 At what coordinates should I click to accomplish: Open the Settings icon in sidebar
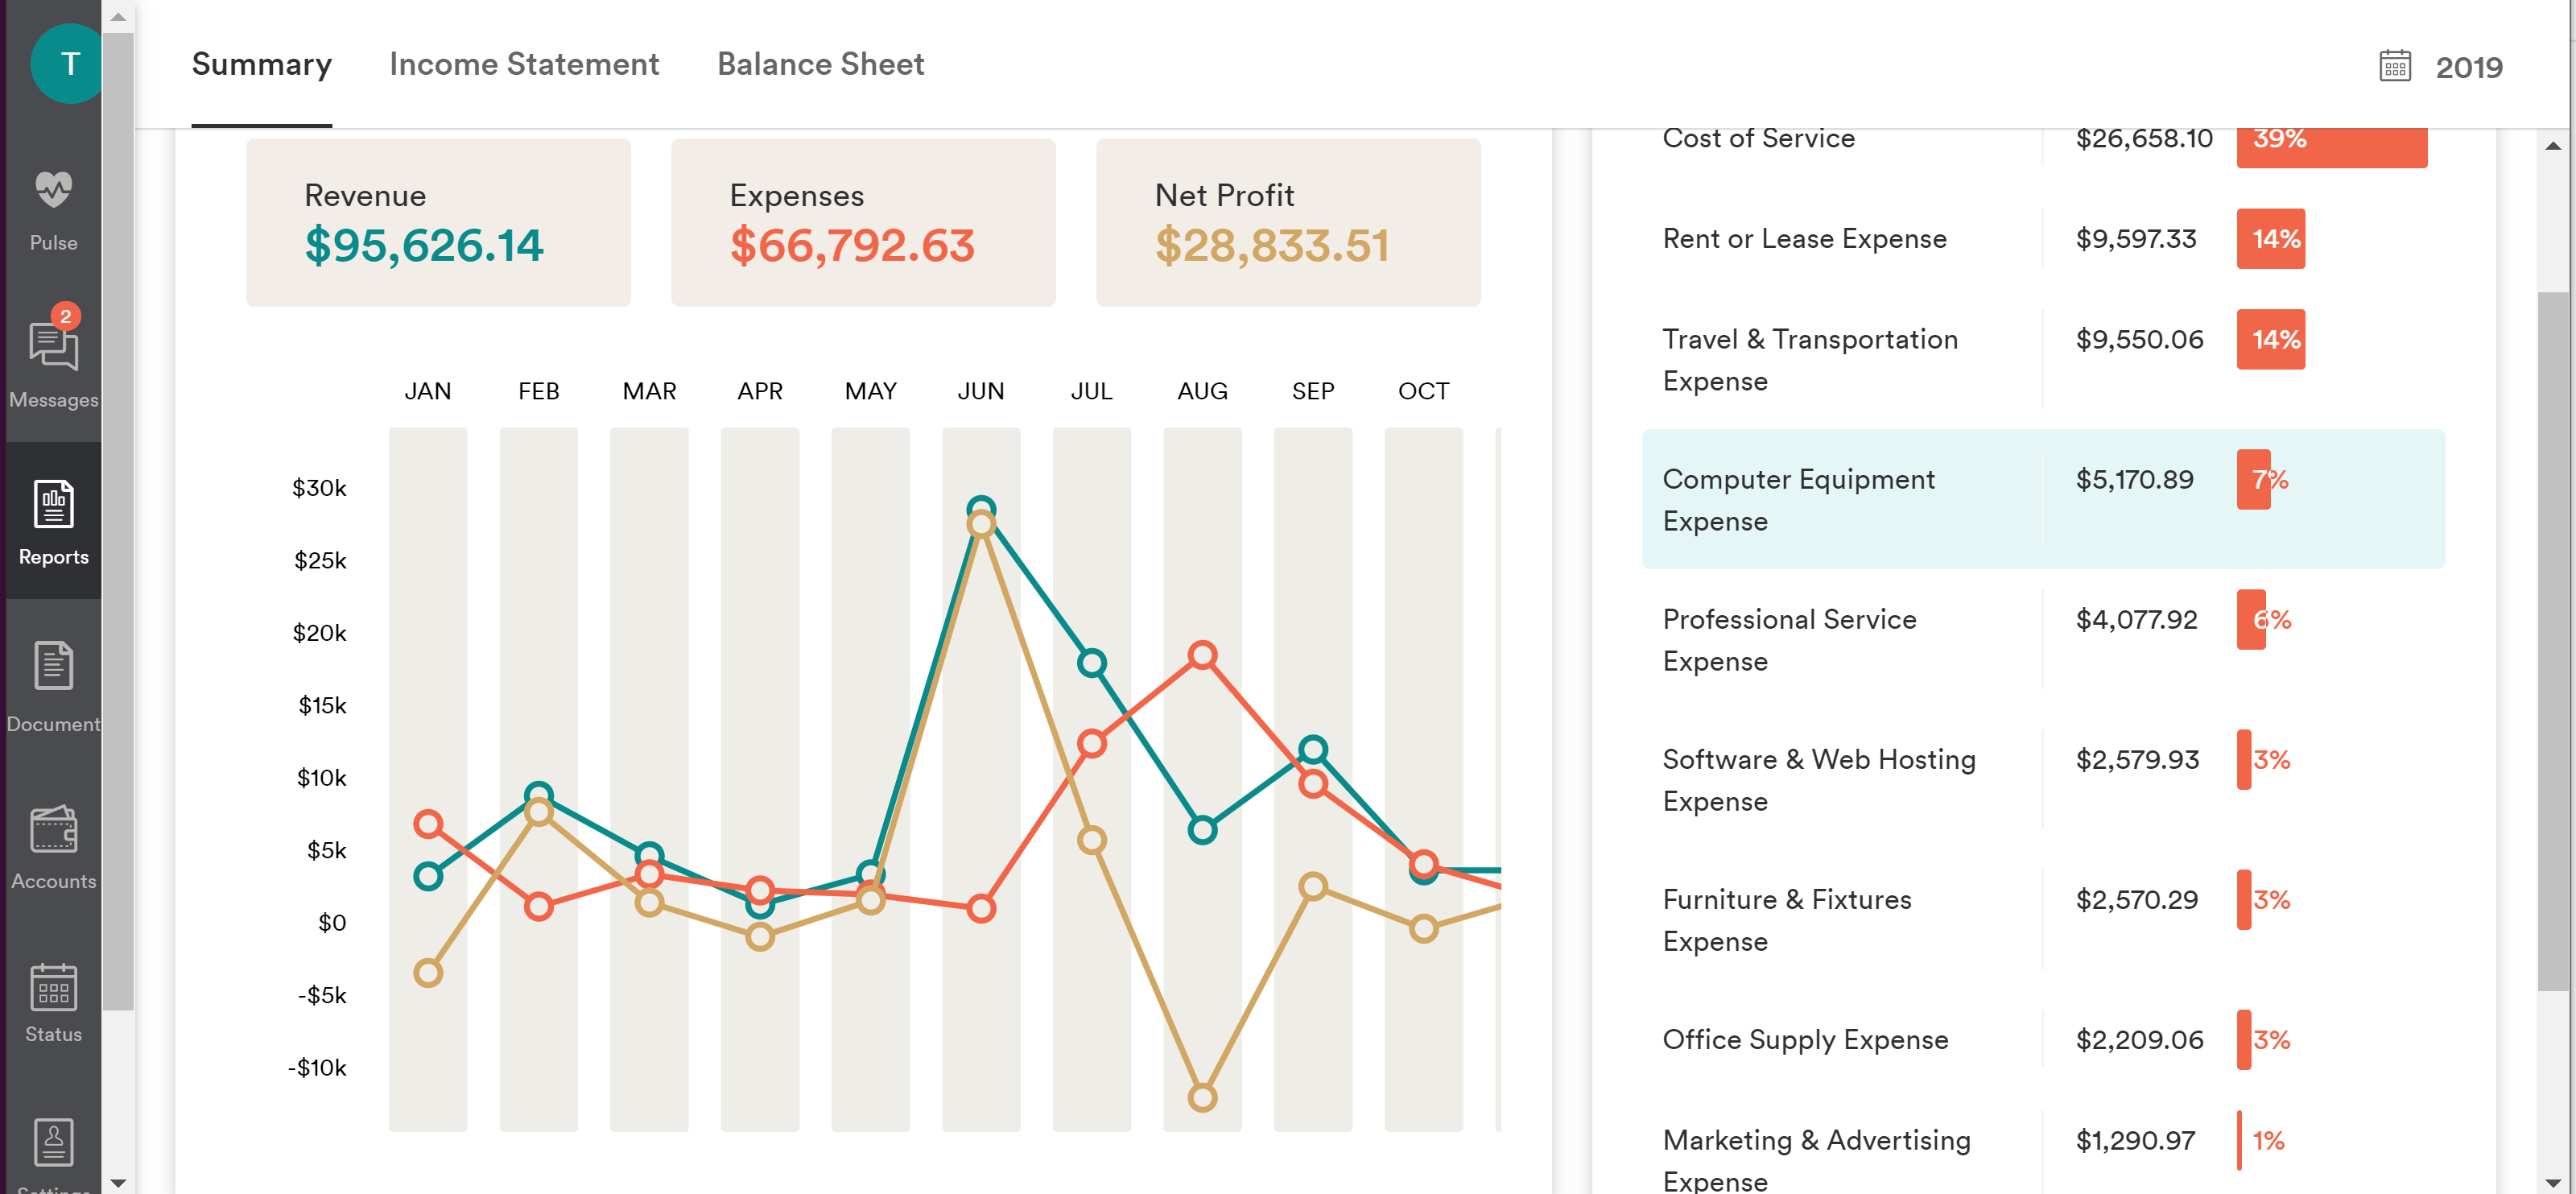point(53,1143)
